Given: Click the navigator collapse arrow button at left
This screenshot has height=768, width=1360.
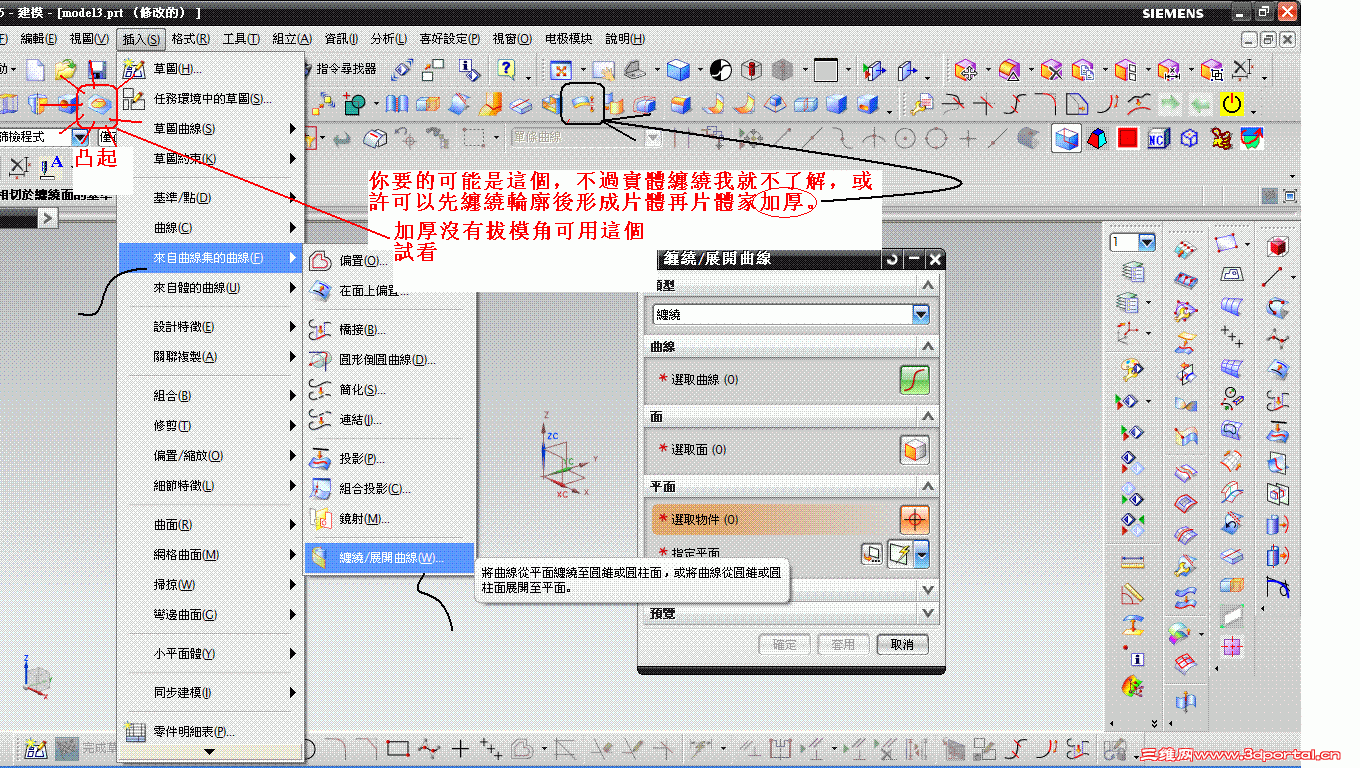Looking at the screenshot, I should tap(47, 218).
